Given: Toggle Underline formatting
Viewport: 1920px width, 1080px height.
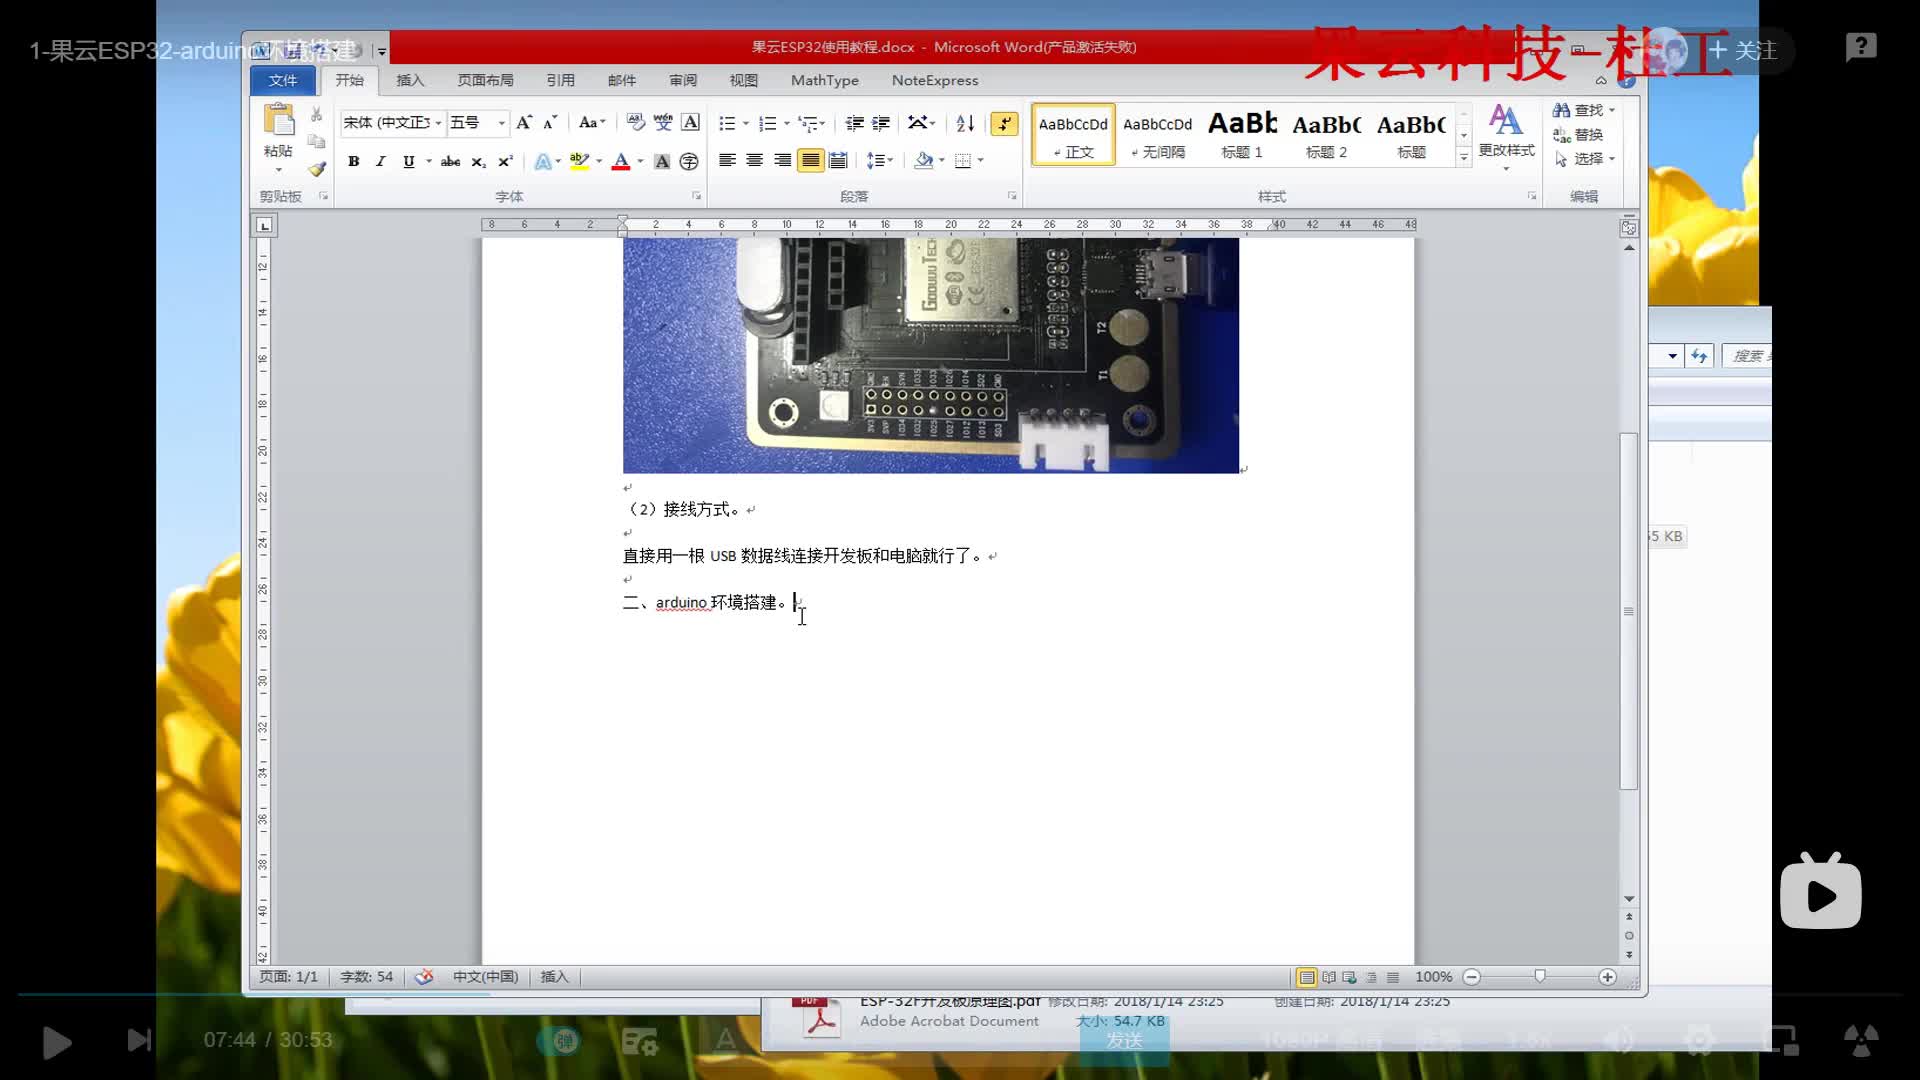Looking at the screenshot, I should 408,161.
